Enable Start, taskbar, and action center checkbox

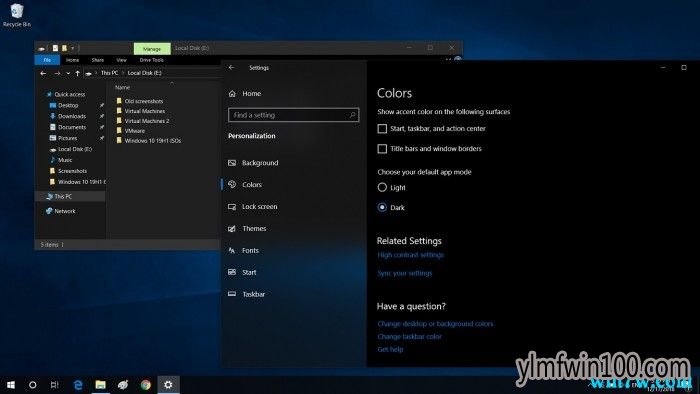pyautogui.click(x=382, y=129)
